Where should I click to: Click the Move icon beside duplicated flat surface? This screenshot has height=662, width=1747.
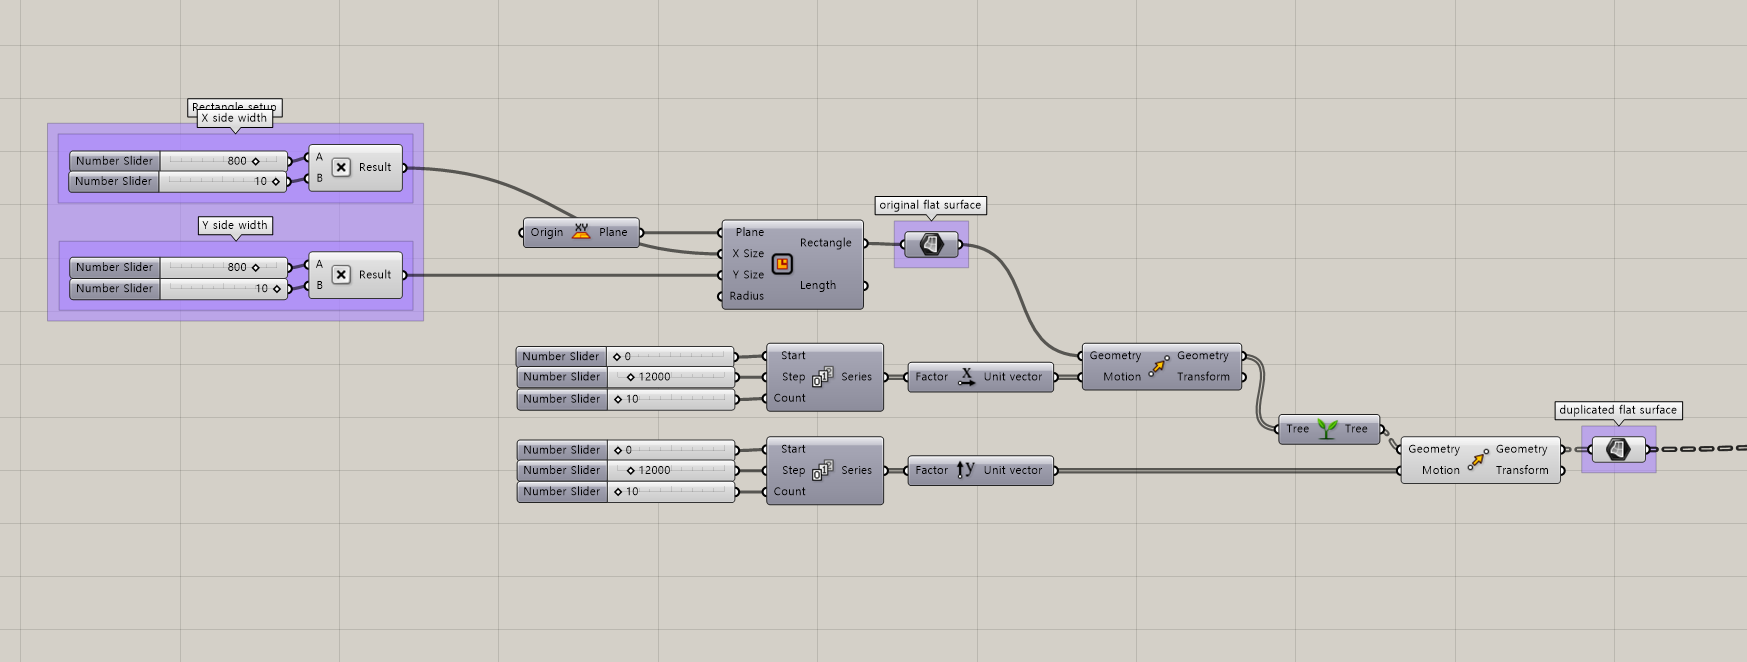point(1478,459)
